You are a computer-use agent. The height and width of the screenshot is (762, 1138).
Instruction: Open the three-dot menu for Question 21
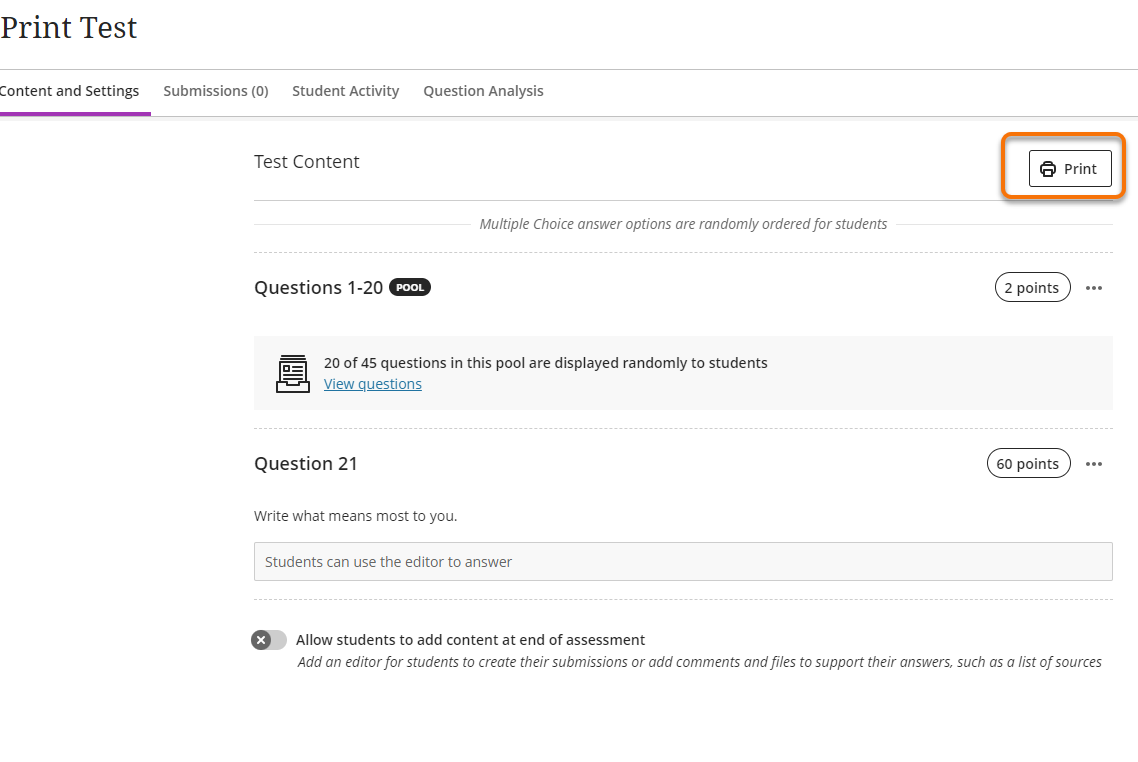1094,464
